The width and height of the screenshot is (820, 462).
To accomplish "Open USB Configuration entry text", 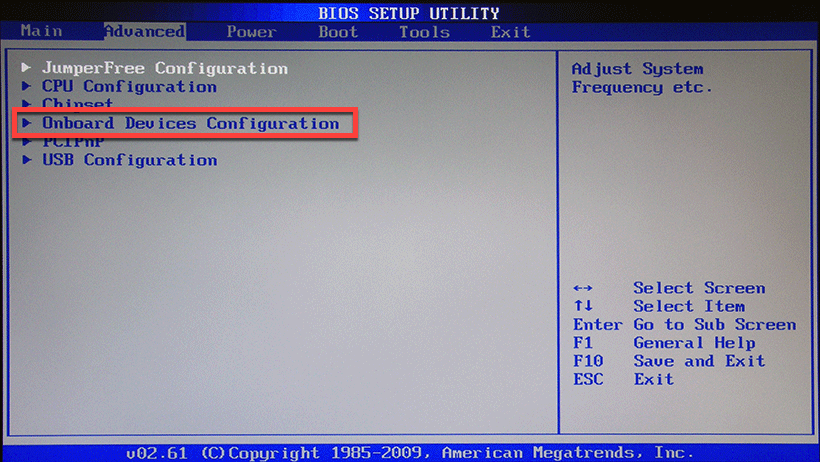I will 129,160.
